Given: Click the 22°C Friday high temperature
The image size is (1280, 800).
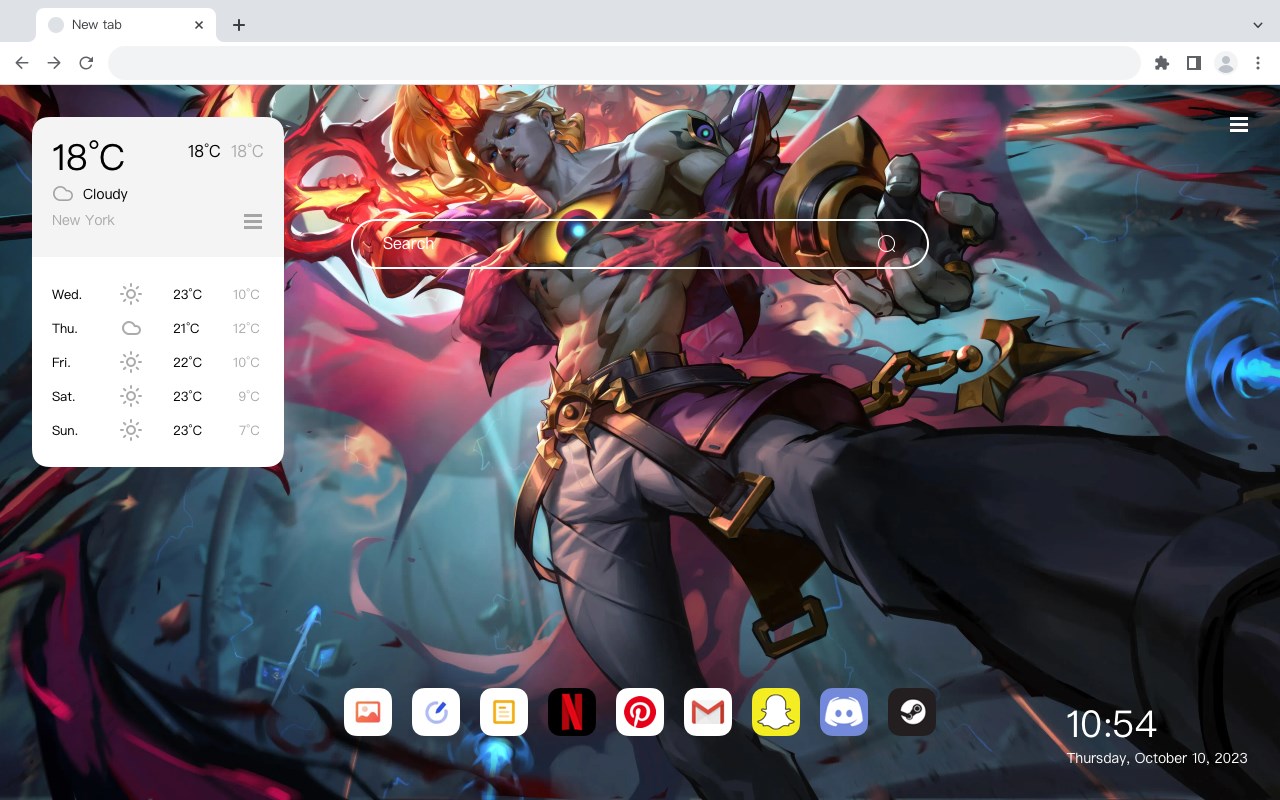Looking at the screenshot, I should tap(187, 362).
